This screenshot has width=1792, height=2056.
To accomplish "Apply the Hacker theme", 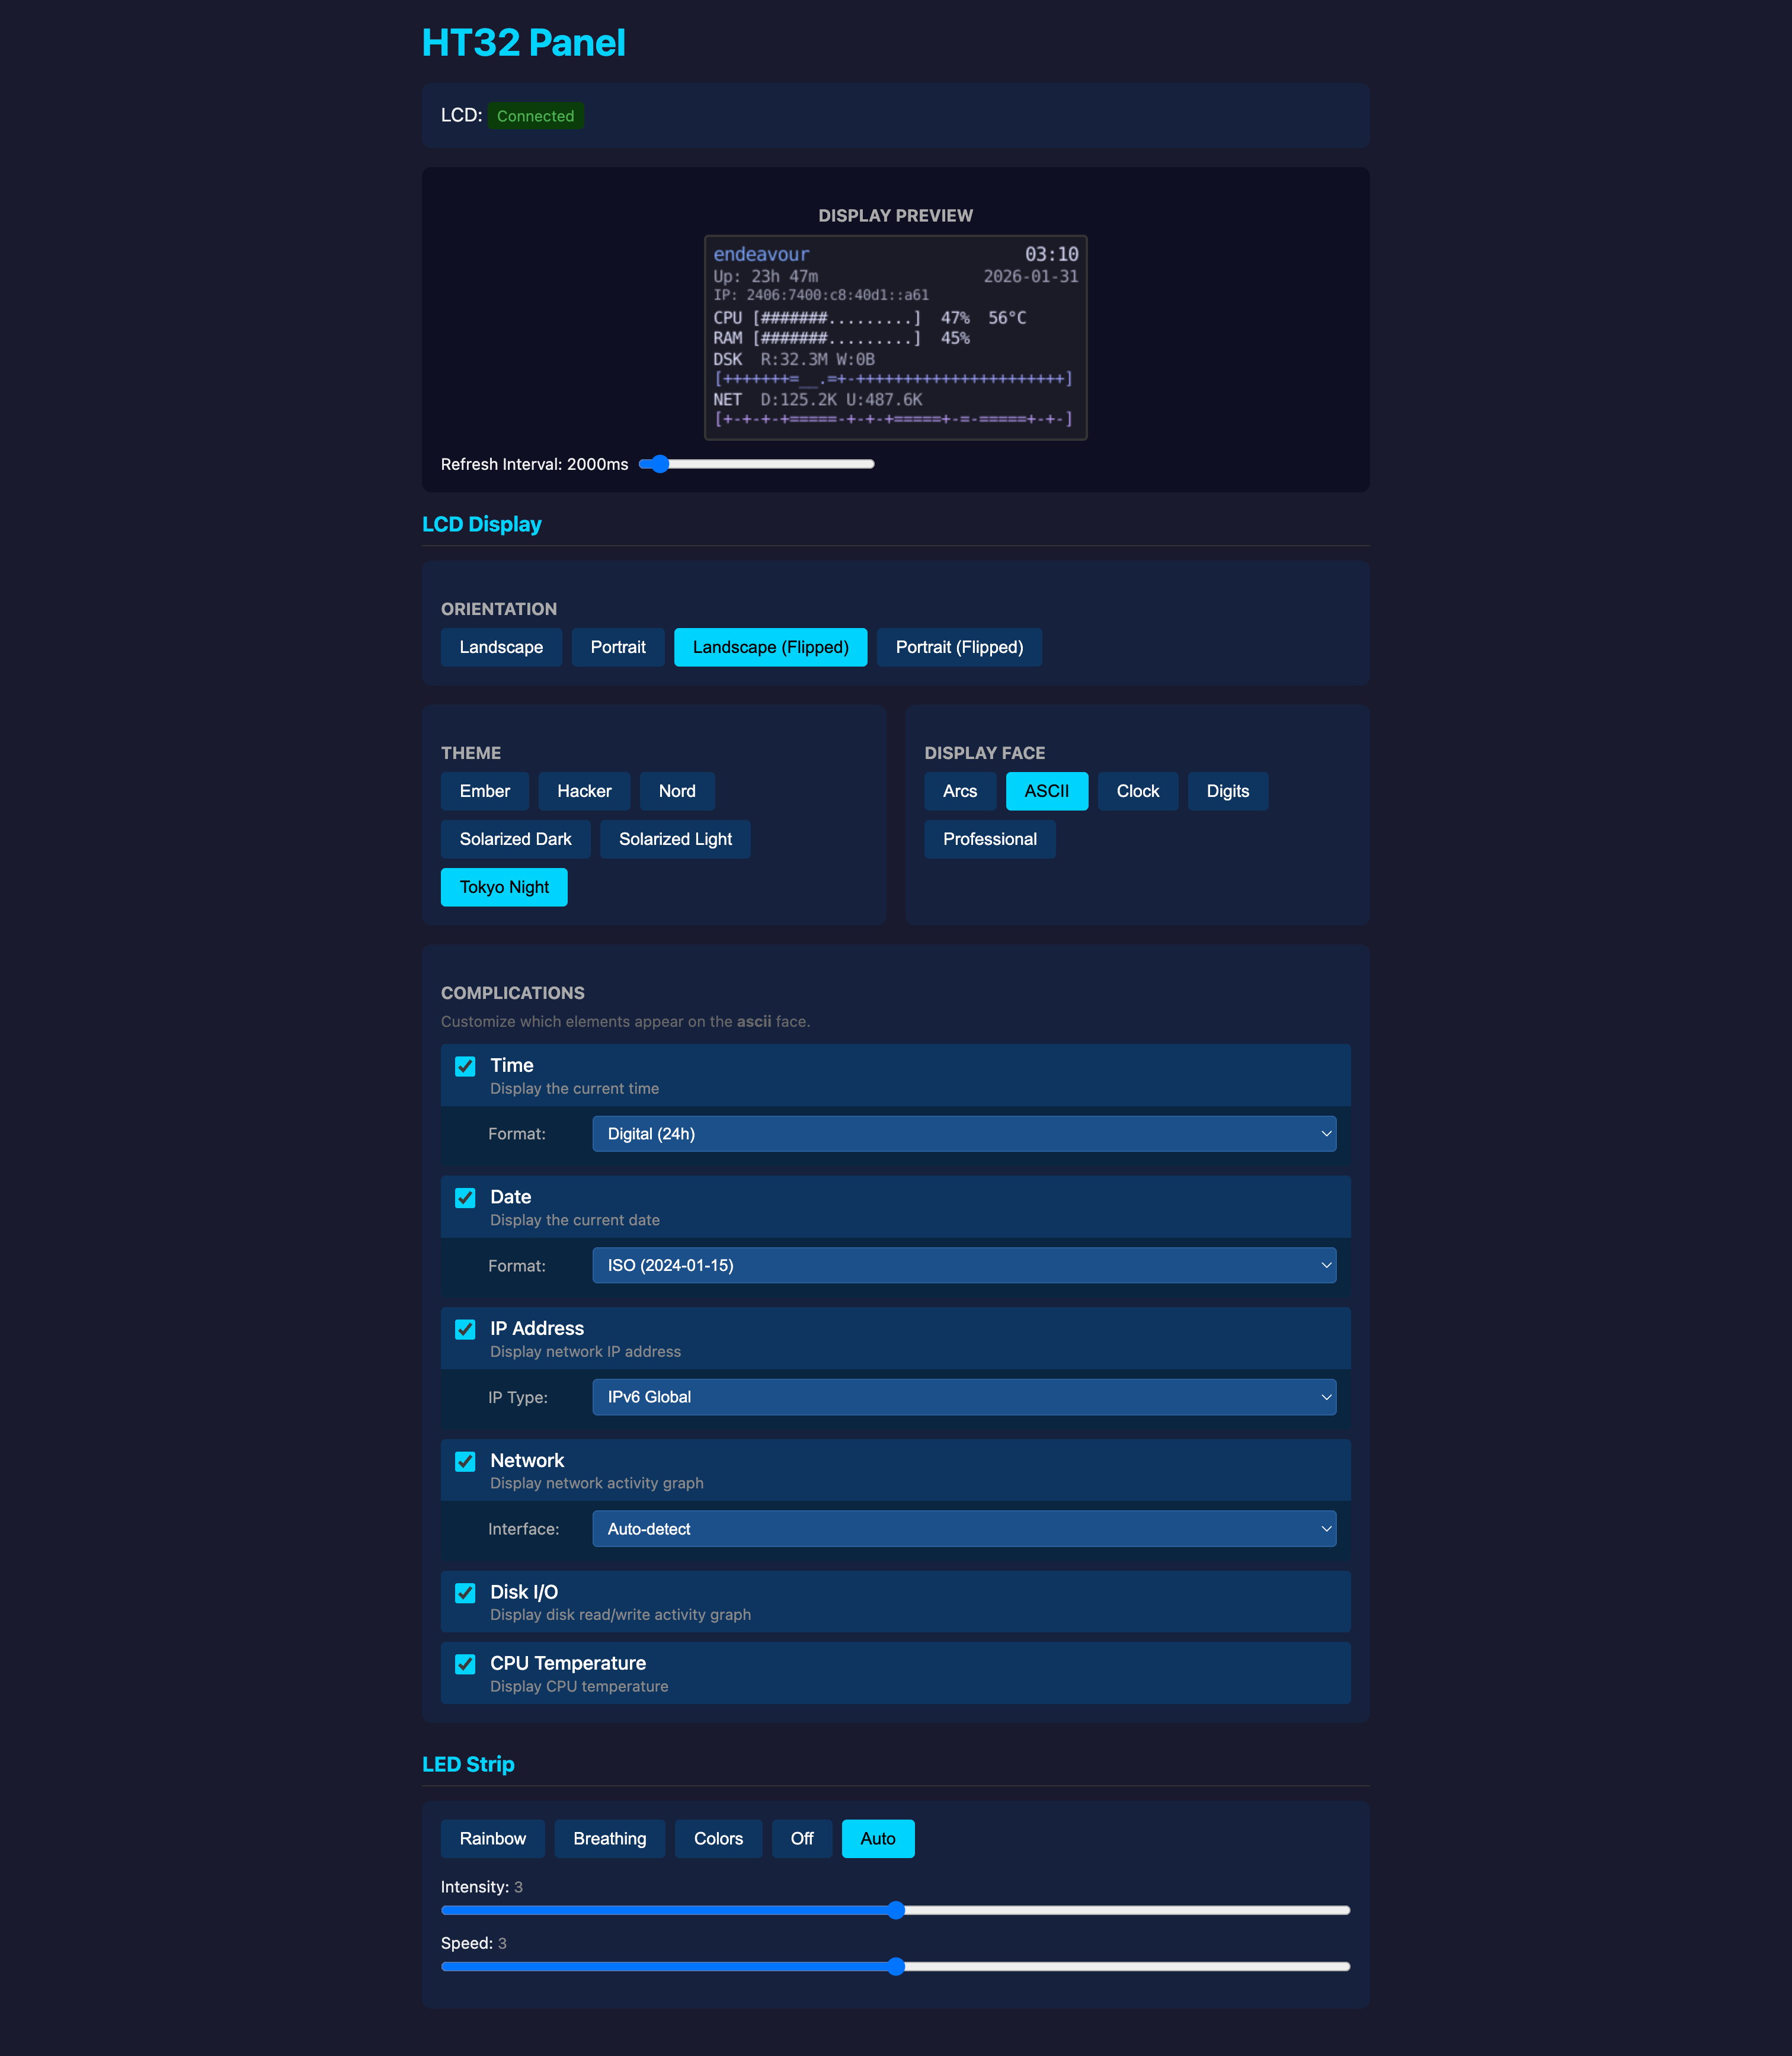I will [584, 791].
